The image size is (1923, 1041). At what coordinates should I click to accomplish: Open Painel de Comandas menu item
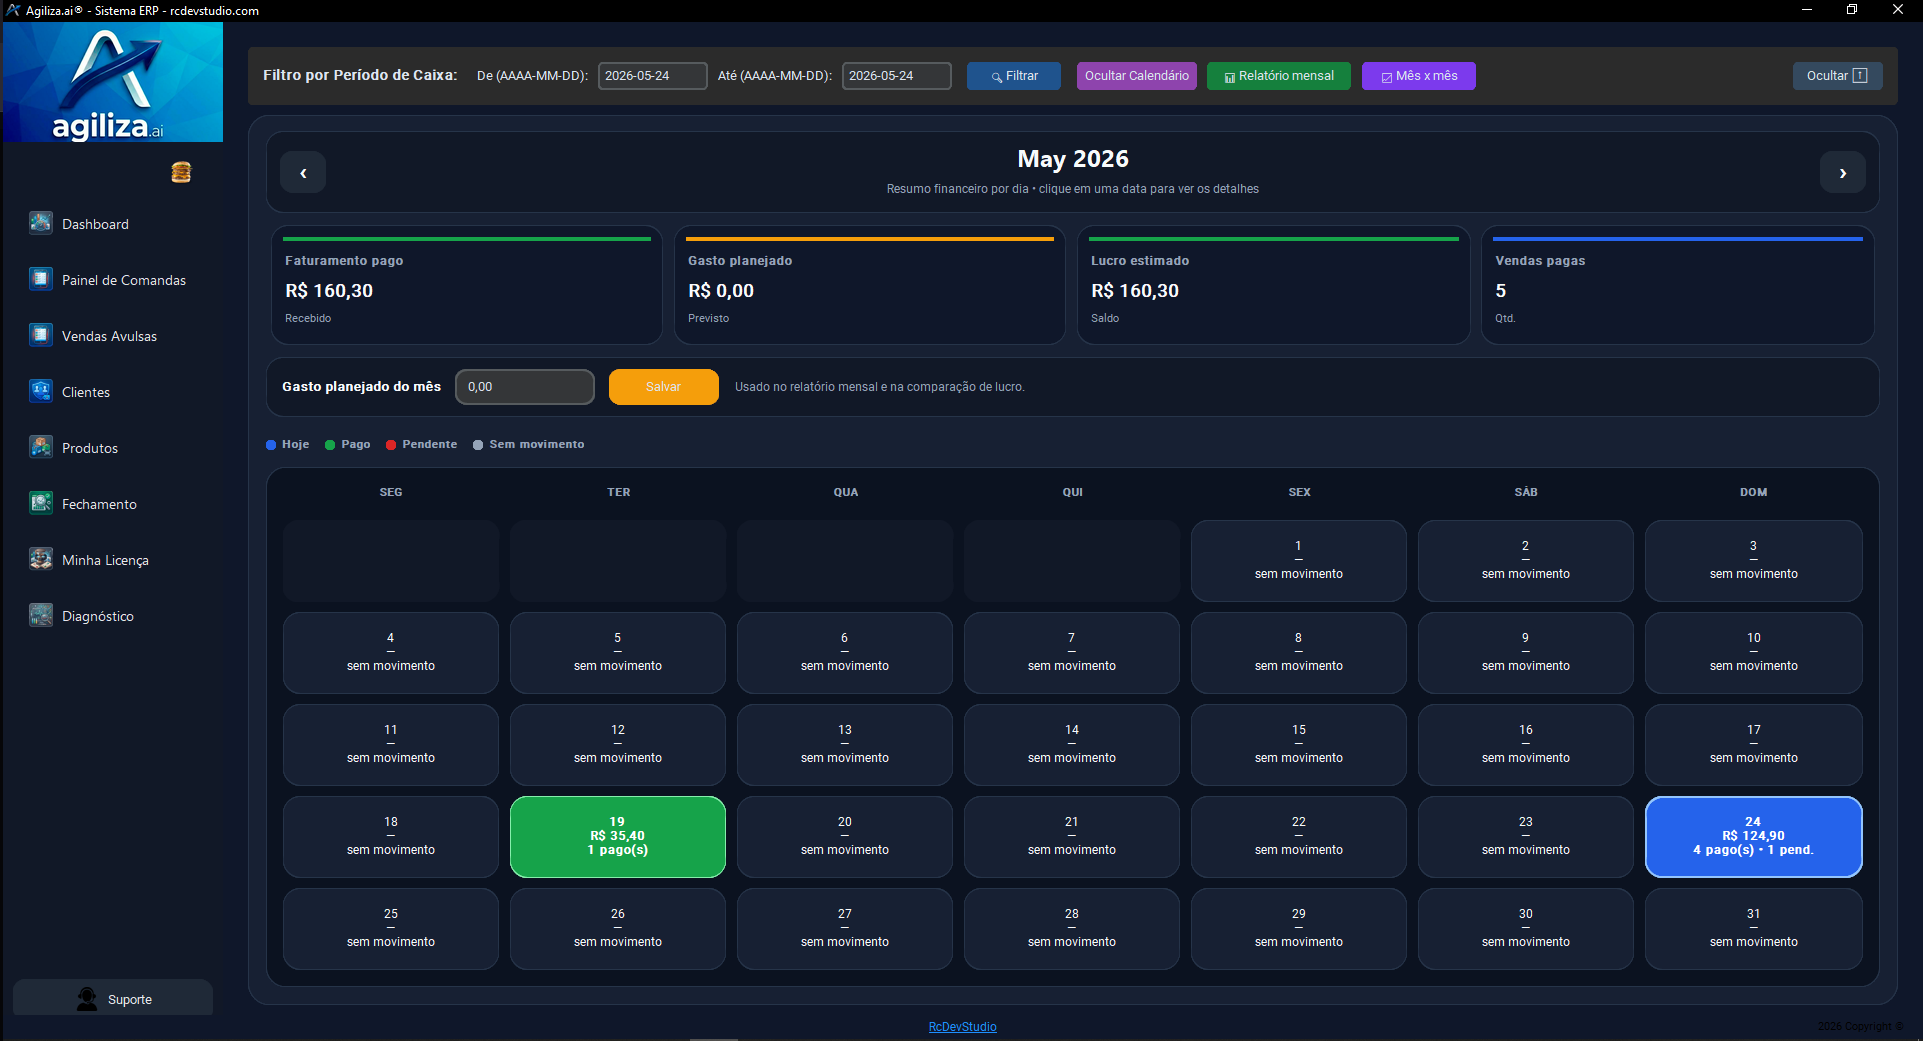click(x=124, y=280)
